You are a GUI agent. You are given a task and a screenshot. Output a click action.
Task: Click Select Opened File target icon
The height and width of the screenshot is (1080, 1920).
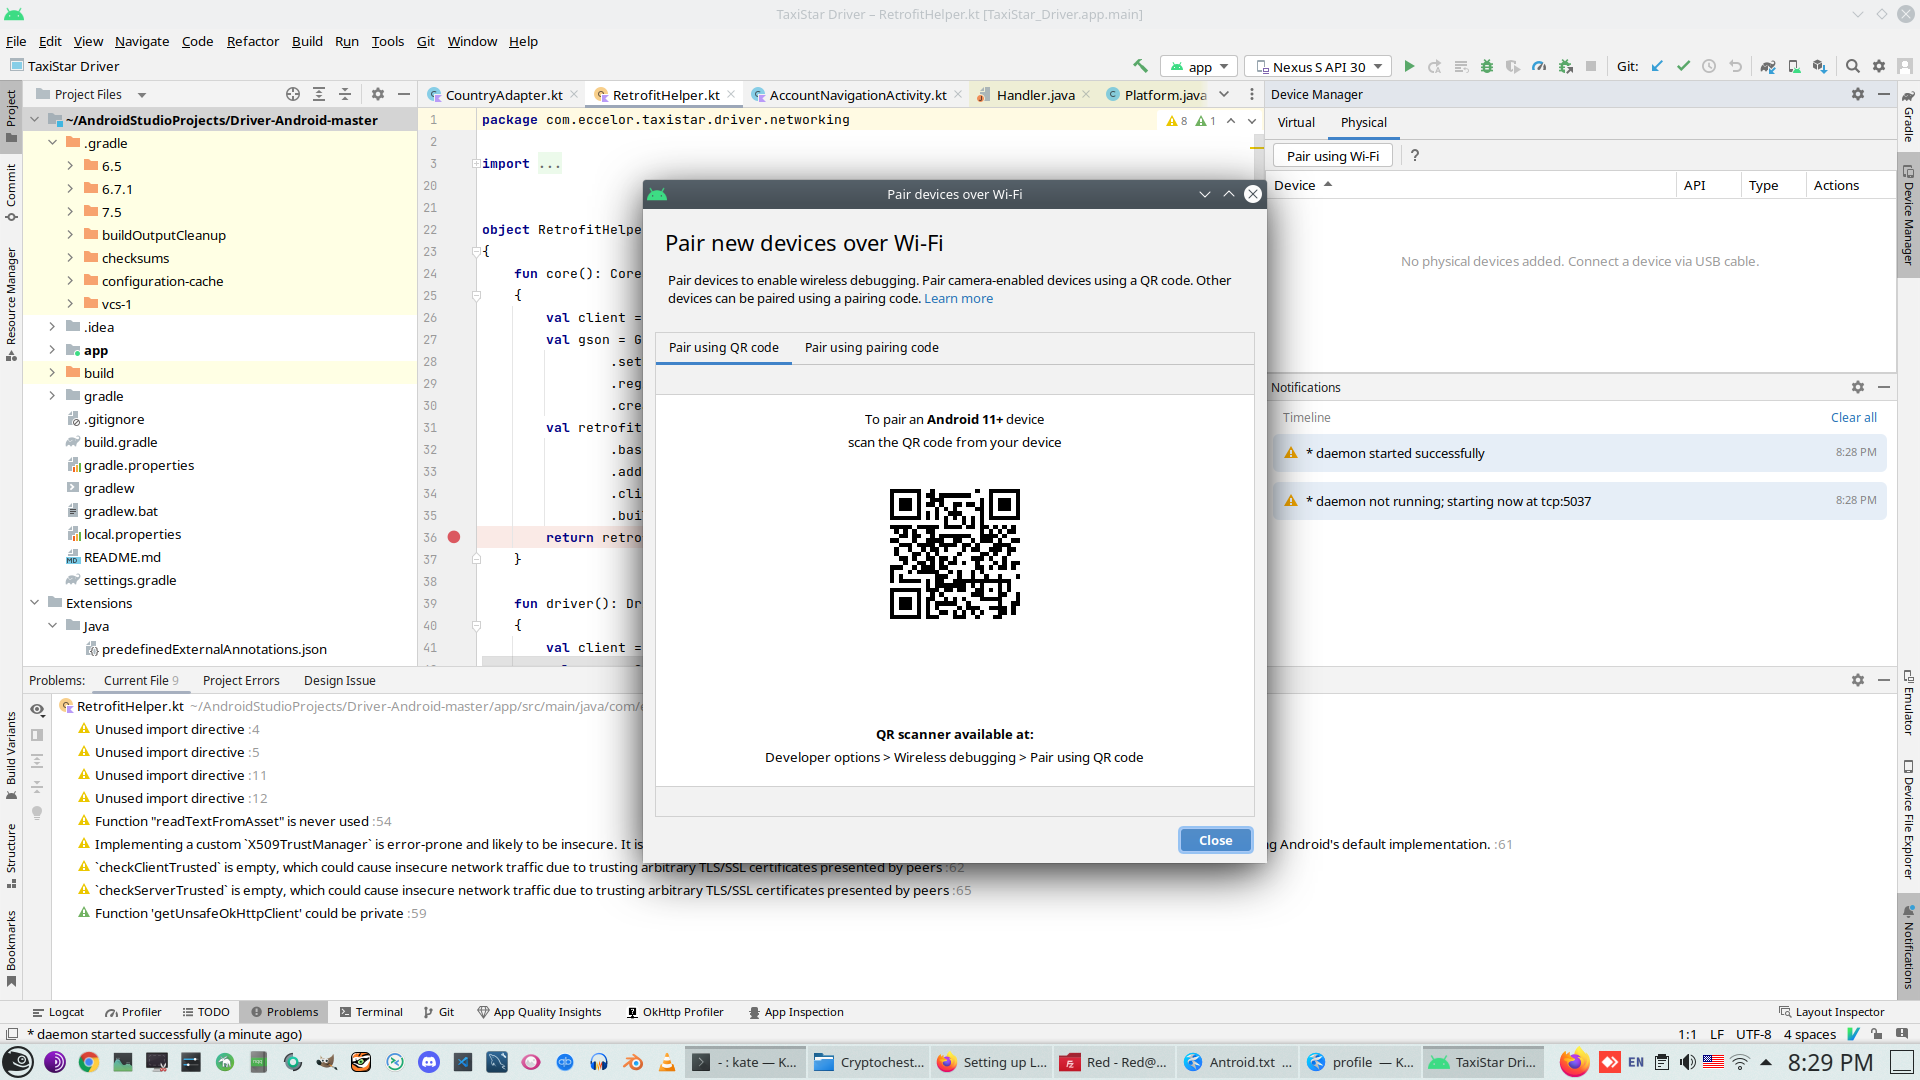293,94
